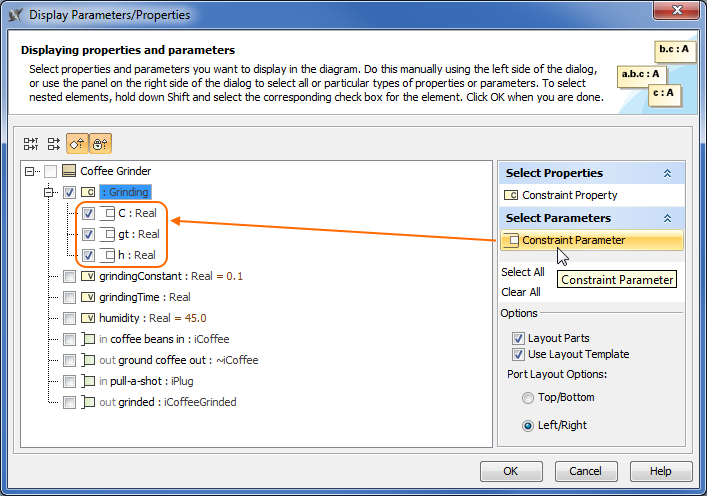Image resolution: width=707 pixels, height=496 pixels.
Task: Select the gt : Real tree row
Action: pyautogui.click(x=138, y=234)
